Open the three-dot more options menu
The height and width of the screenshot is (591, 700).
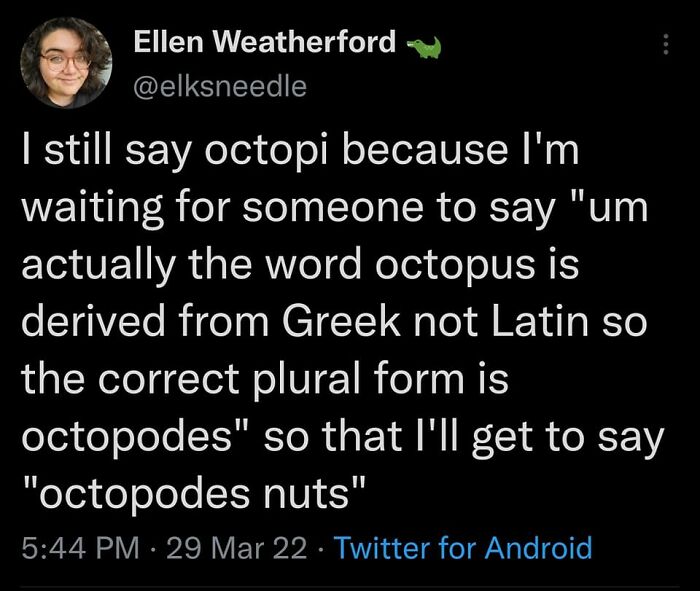(666, 44)
